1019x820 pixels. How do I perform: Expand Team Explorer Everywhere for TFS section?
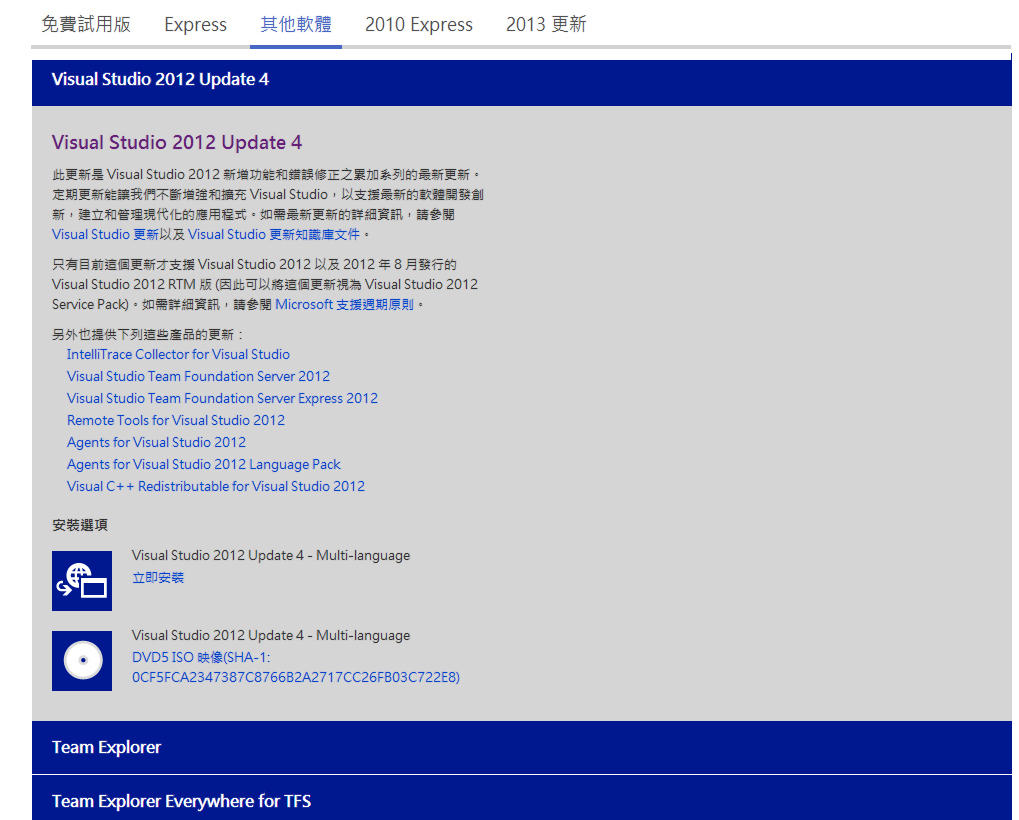click(x=522, y=799)
